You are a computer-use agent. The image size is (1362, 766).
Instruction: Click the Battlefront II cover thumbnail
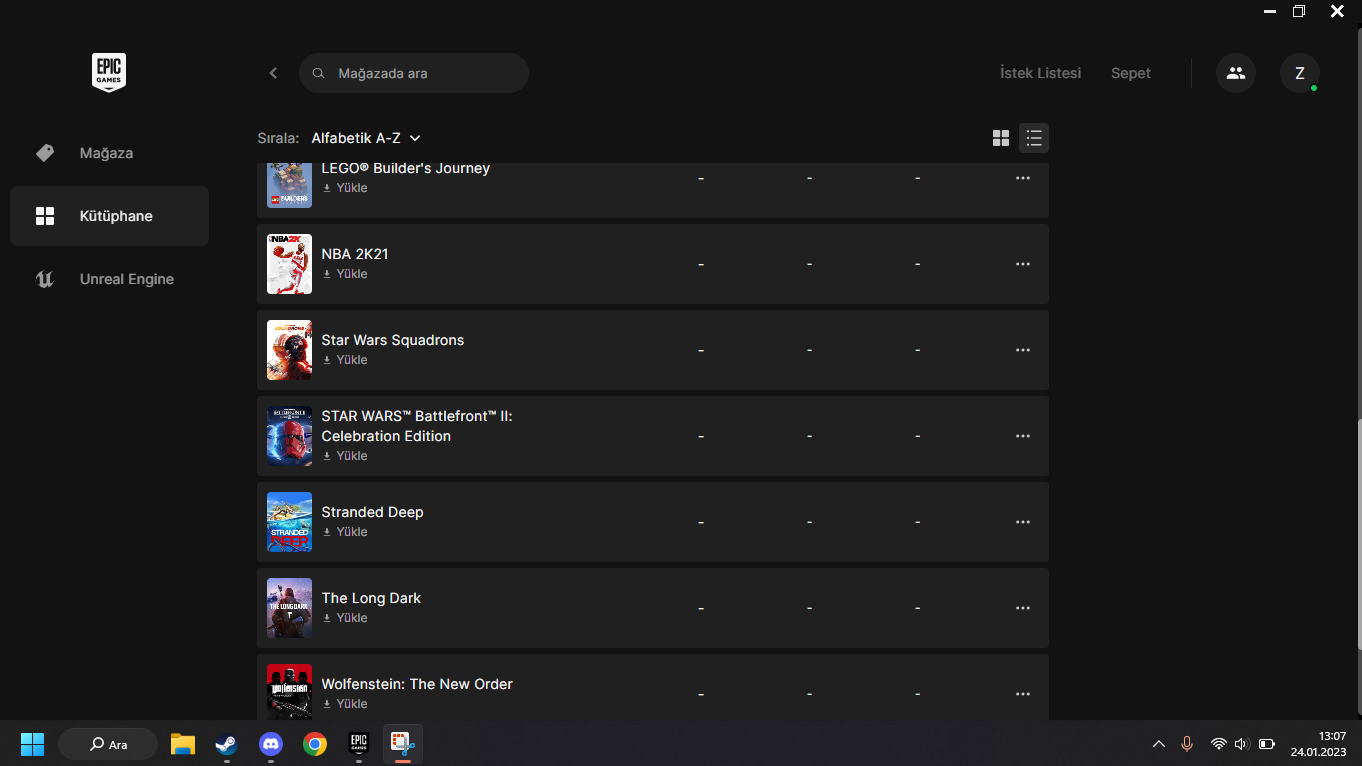pos(289,436)
